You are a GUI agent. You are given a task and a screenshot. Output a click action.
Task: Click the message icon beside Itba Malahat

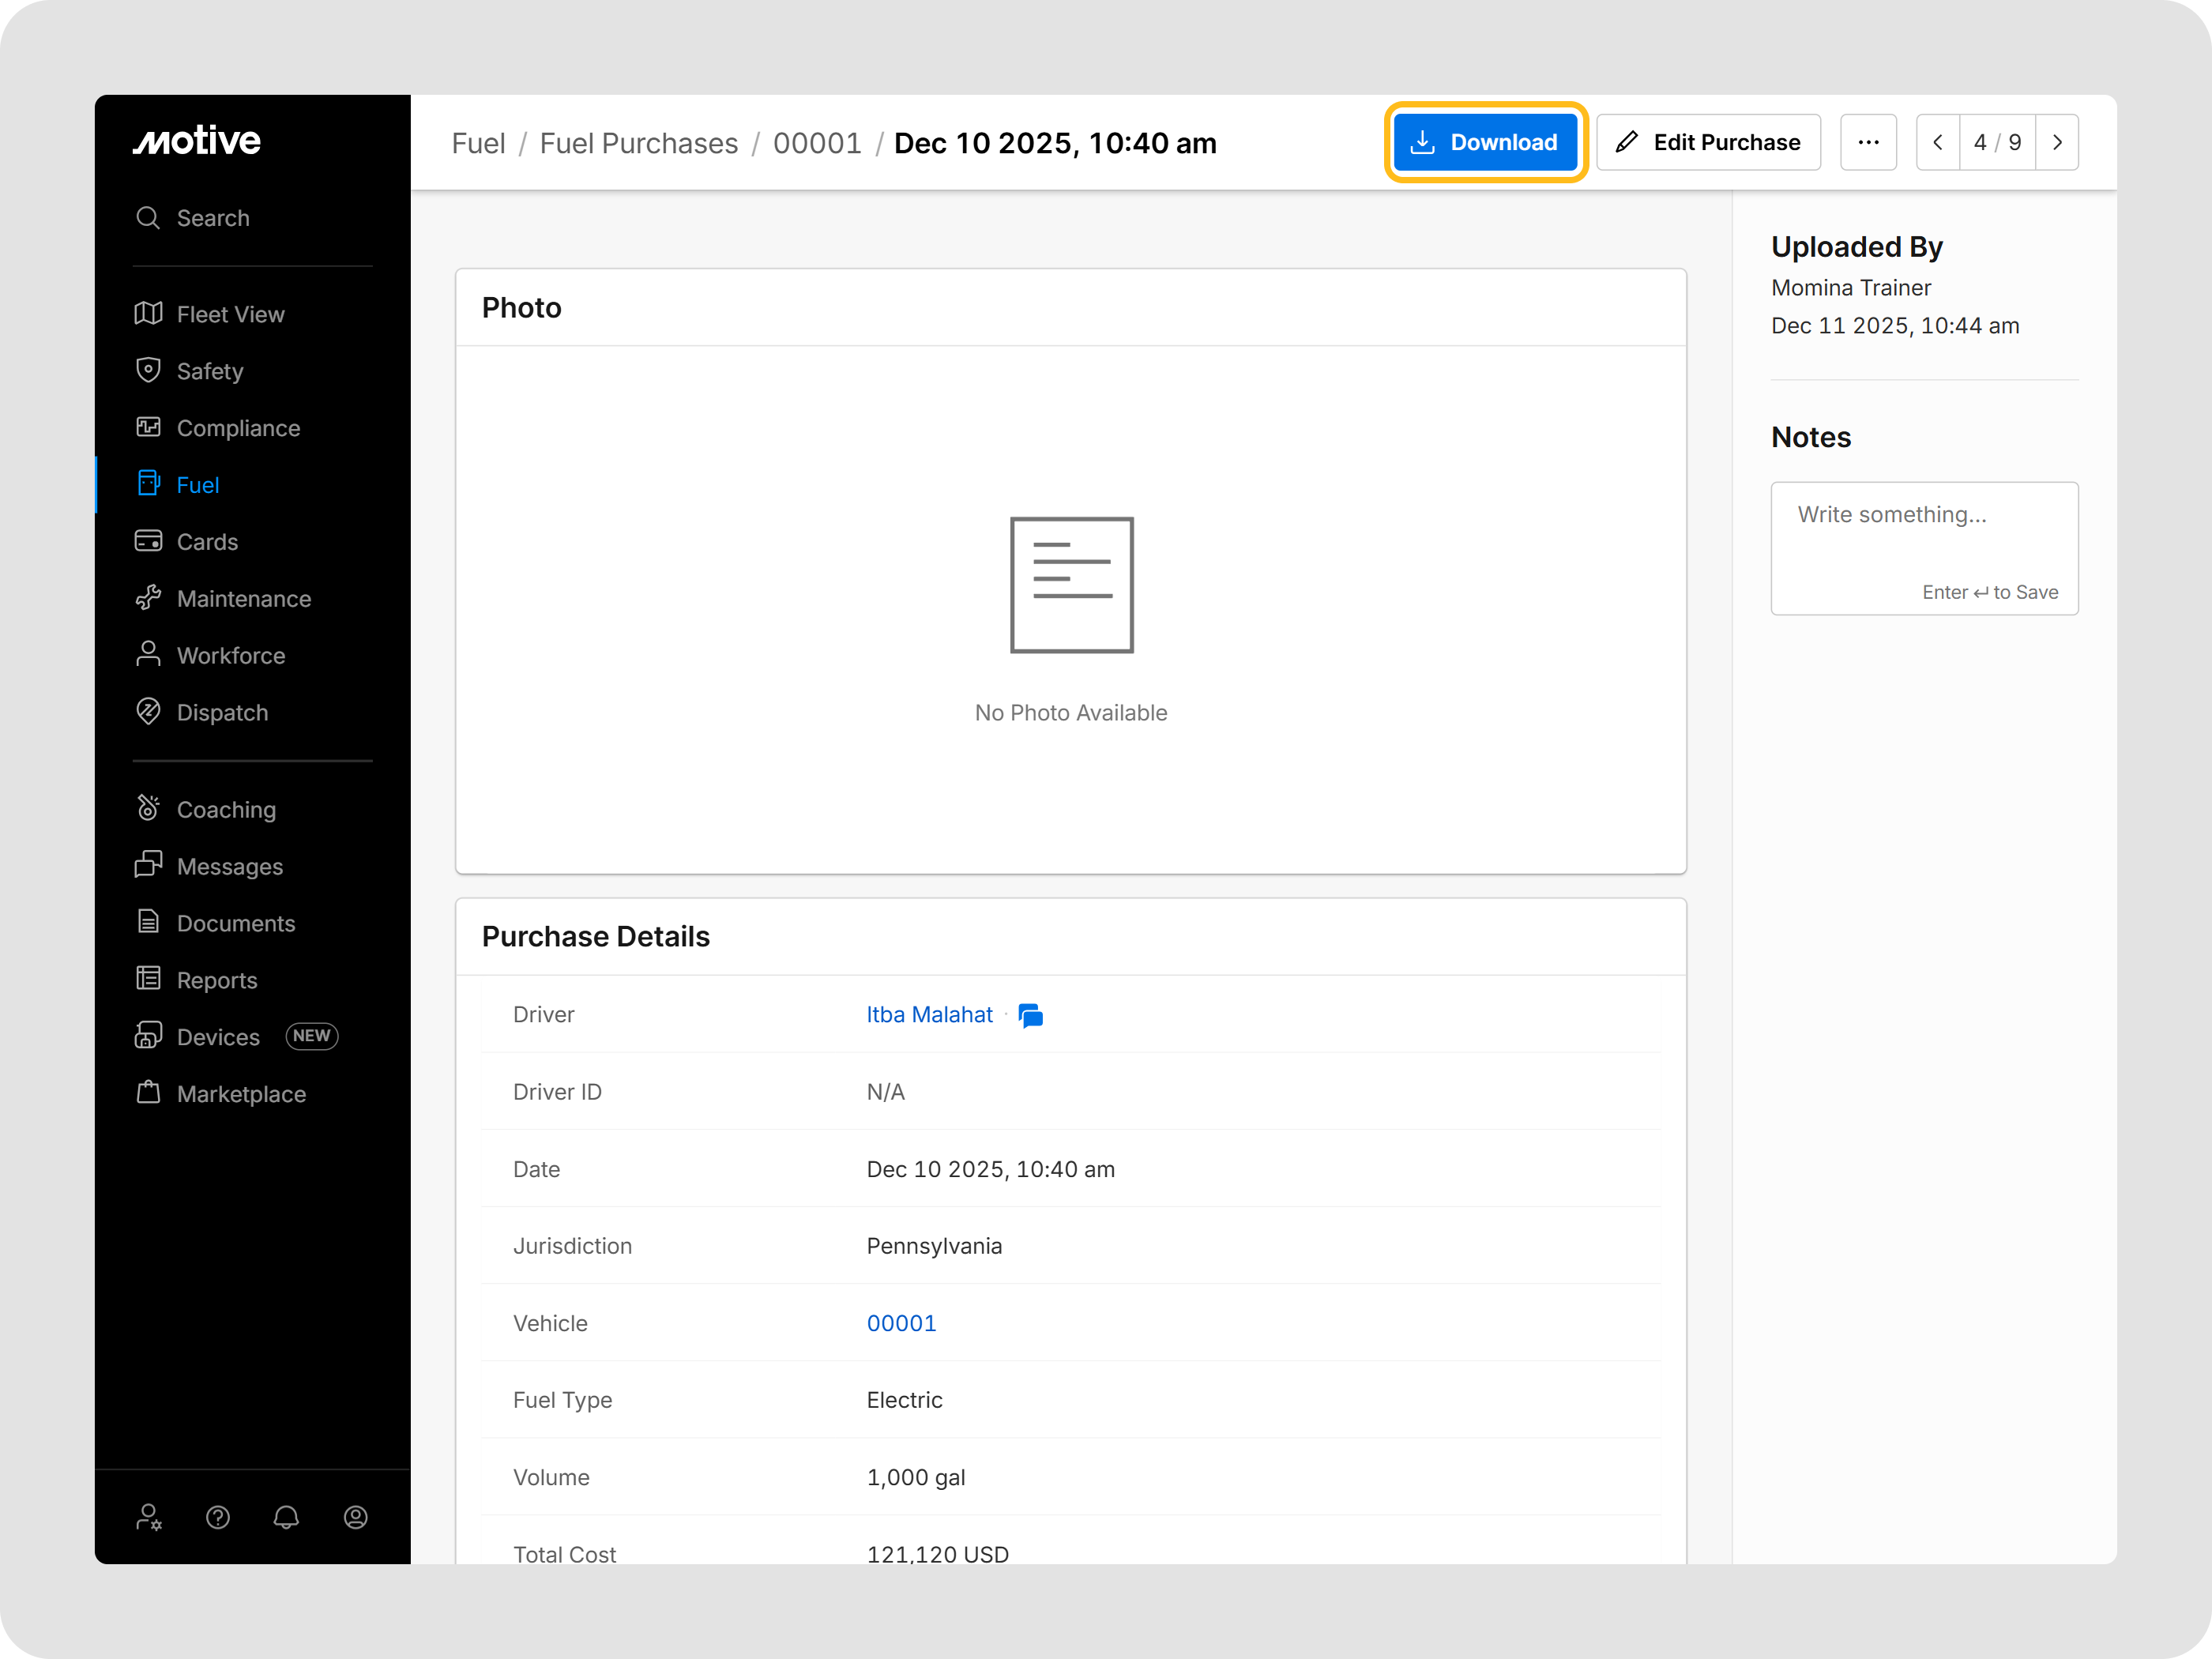(x=1030, y=1015)
